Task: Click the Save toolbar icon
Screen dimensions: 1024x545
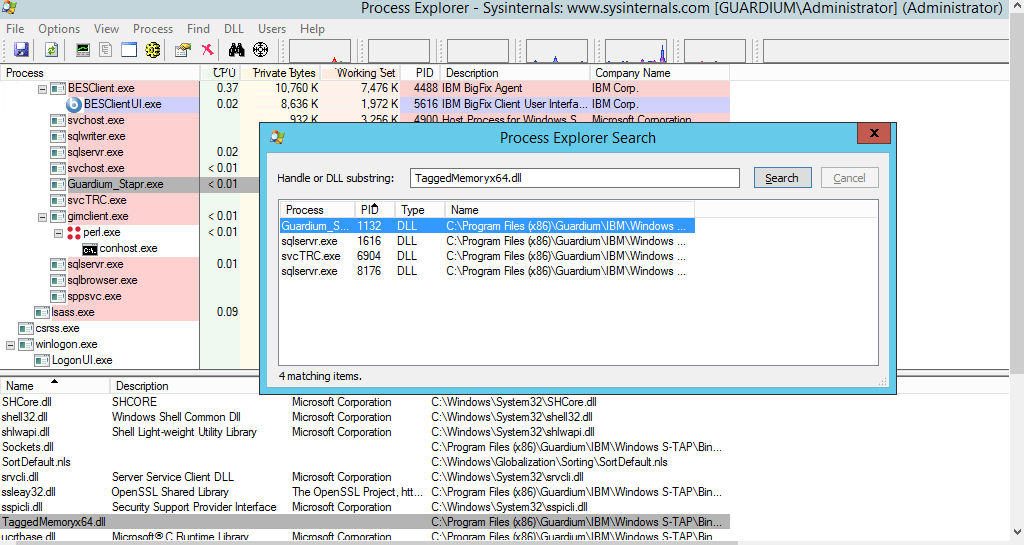Action: (21, 50)
